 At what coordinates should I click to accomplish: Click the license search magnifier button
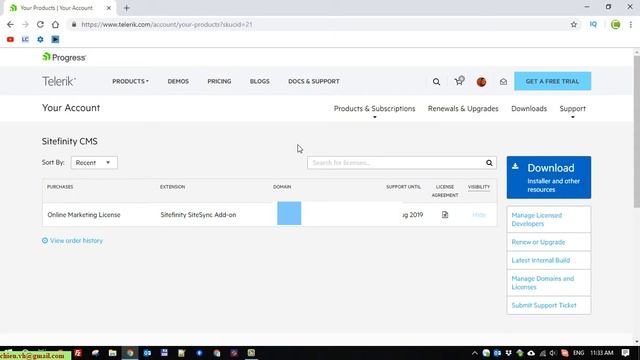point(489,163)
